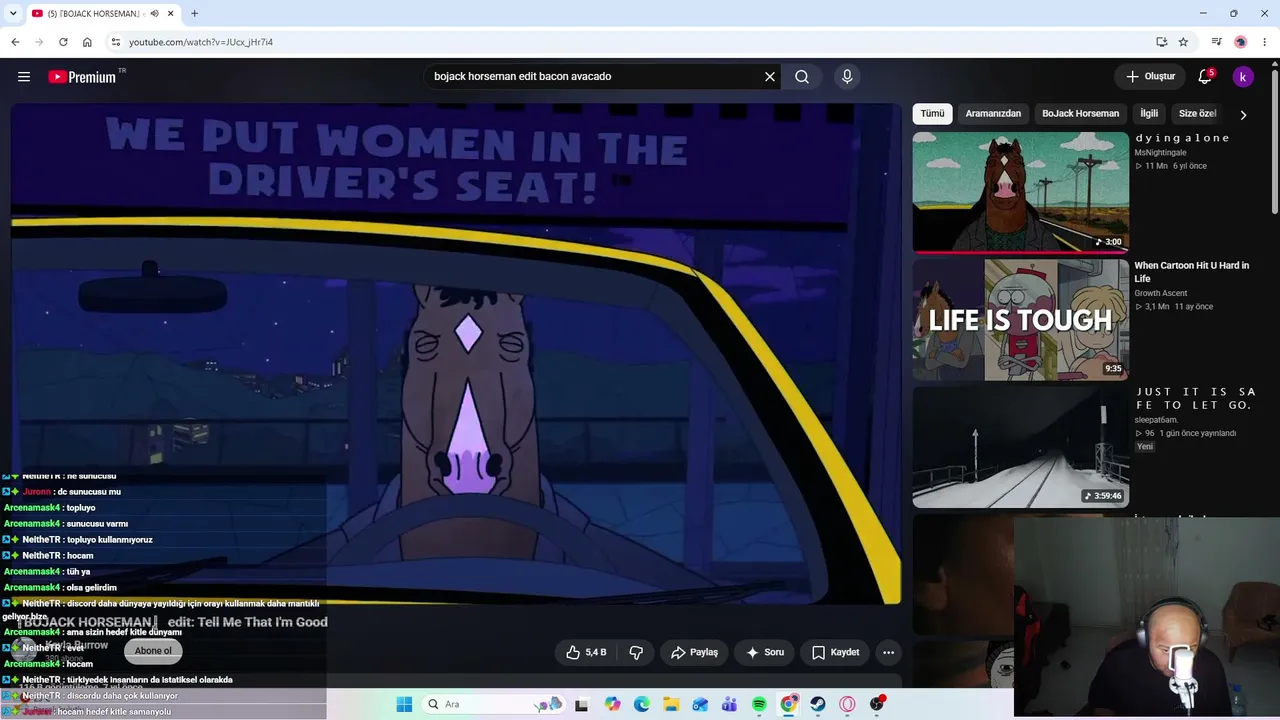This screenshot has width=1280, height=720.
Task: Click the Windows taskbar search box 'Ara'
Action: 492,704
